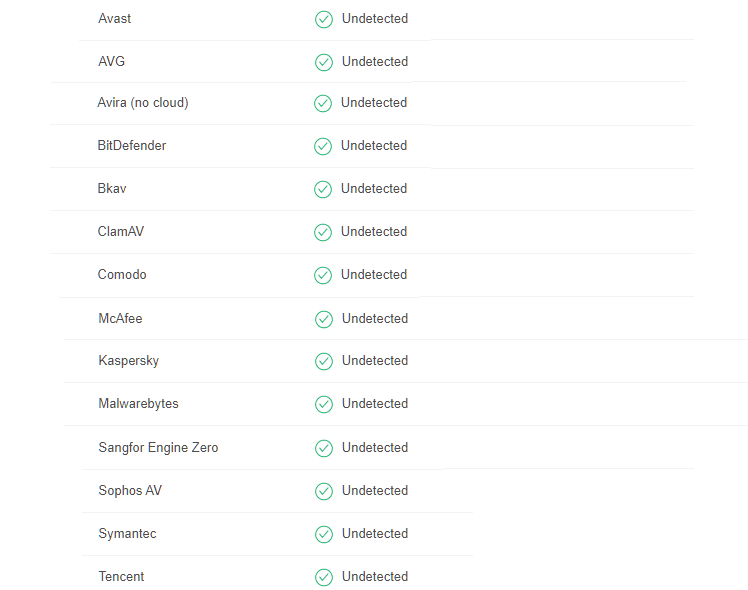748x590 pixels.
Task: Click the check icon in McAfee row
Action: [324, 320]
